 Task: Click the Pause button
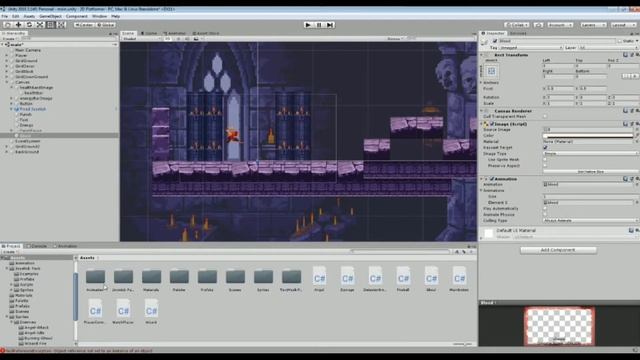319,25
